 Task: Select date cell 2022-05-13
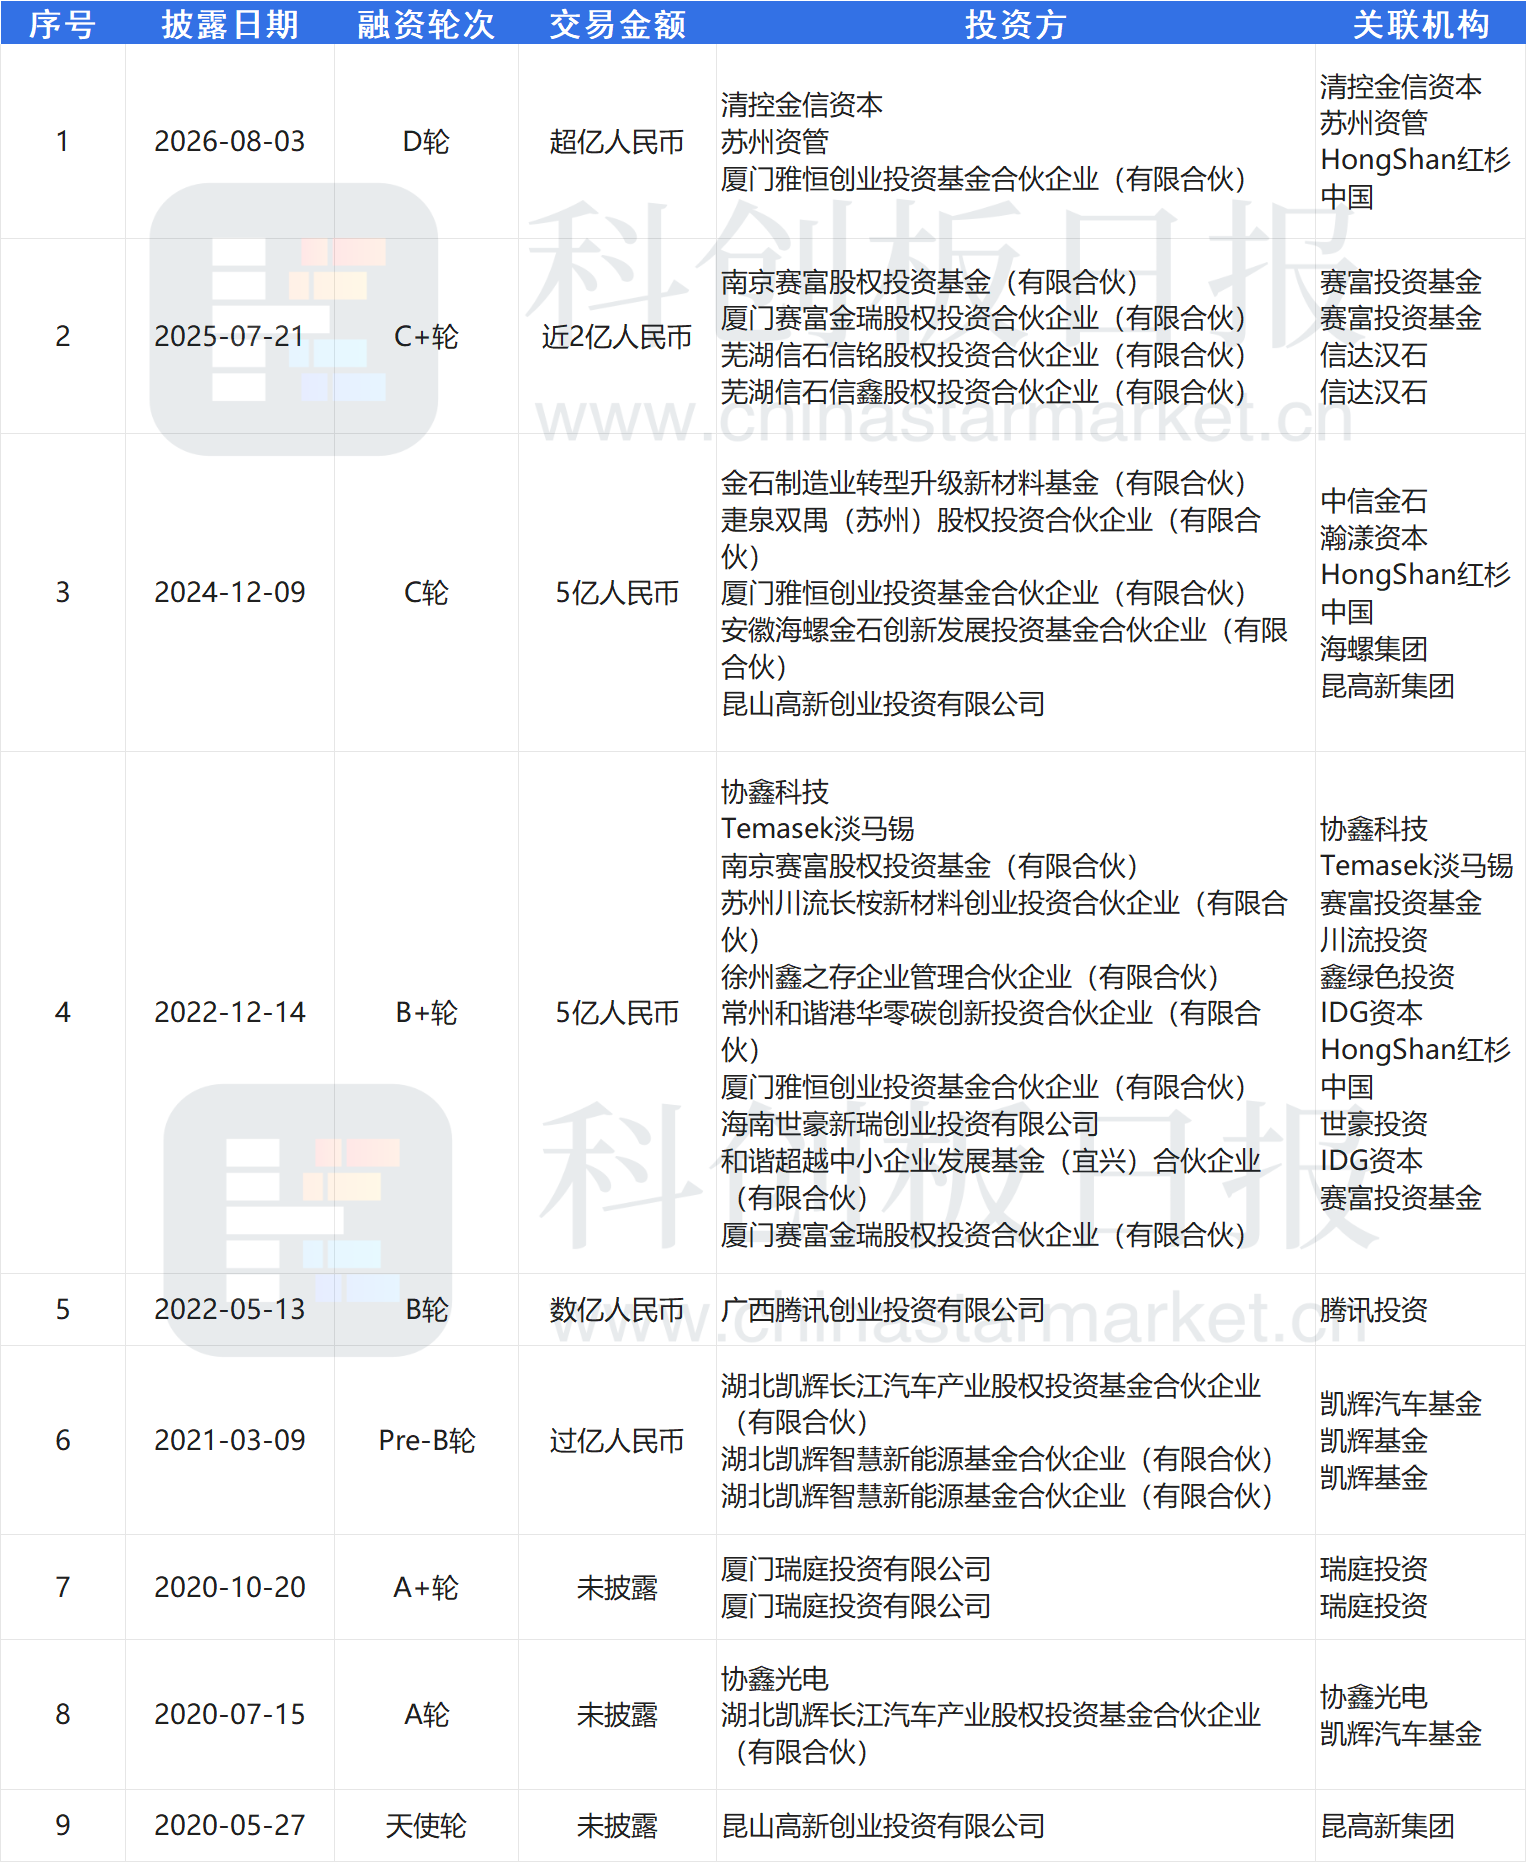(230, 1309)
